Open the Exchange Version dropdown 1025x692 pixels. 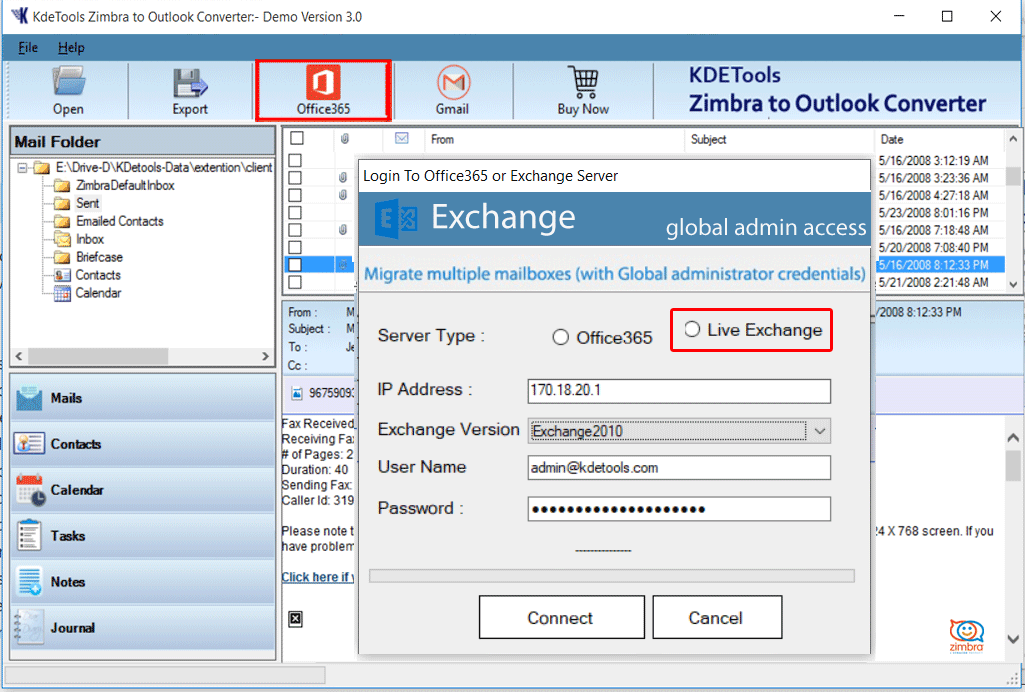pos(819,430)
